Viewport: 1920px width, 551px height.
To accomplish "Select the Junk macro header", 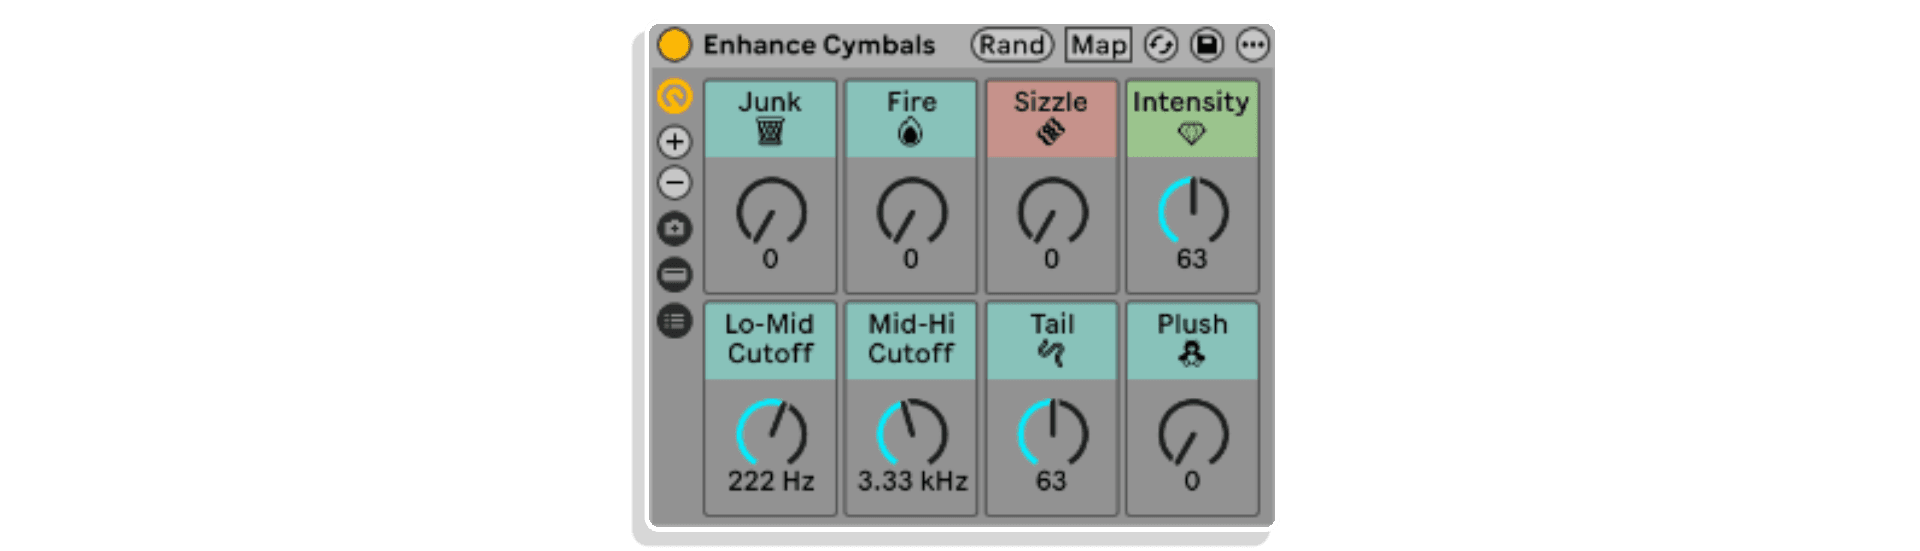I will (770, 119).
